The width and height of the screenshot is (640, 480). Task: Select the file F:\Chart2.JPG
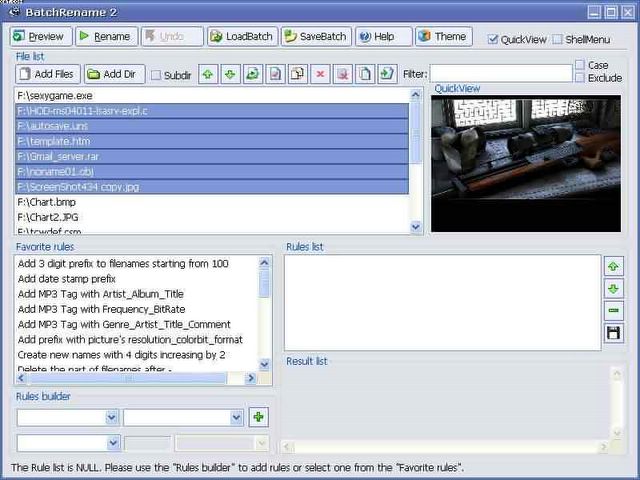212,217
